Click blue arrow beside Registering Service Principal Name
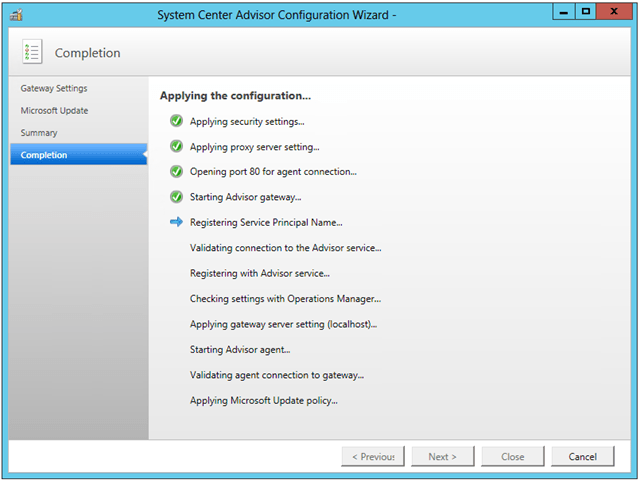The height and width of the screenshot is (480, 640). [x=176, y=222]
